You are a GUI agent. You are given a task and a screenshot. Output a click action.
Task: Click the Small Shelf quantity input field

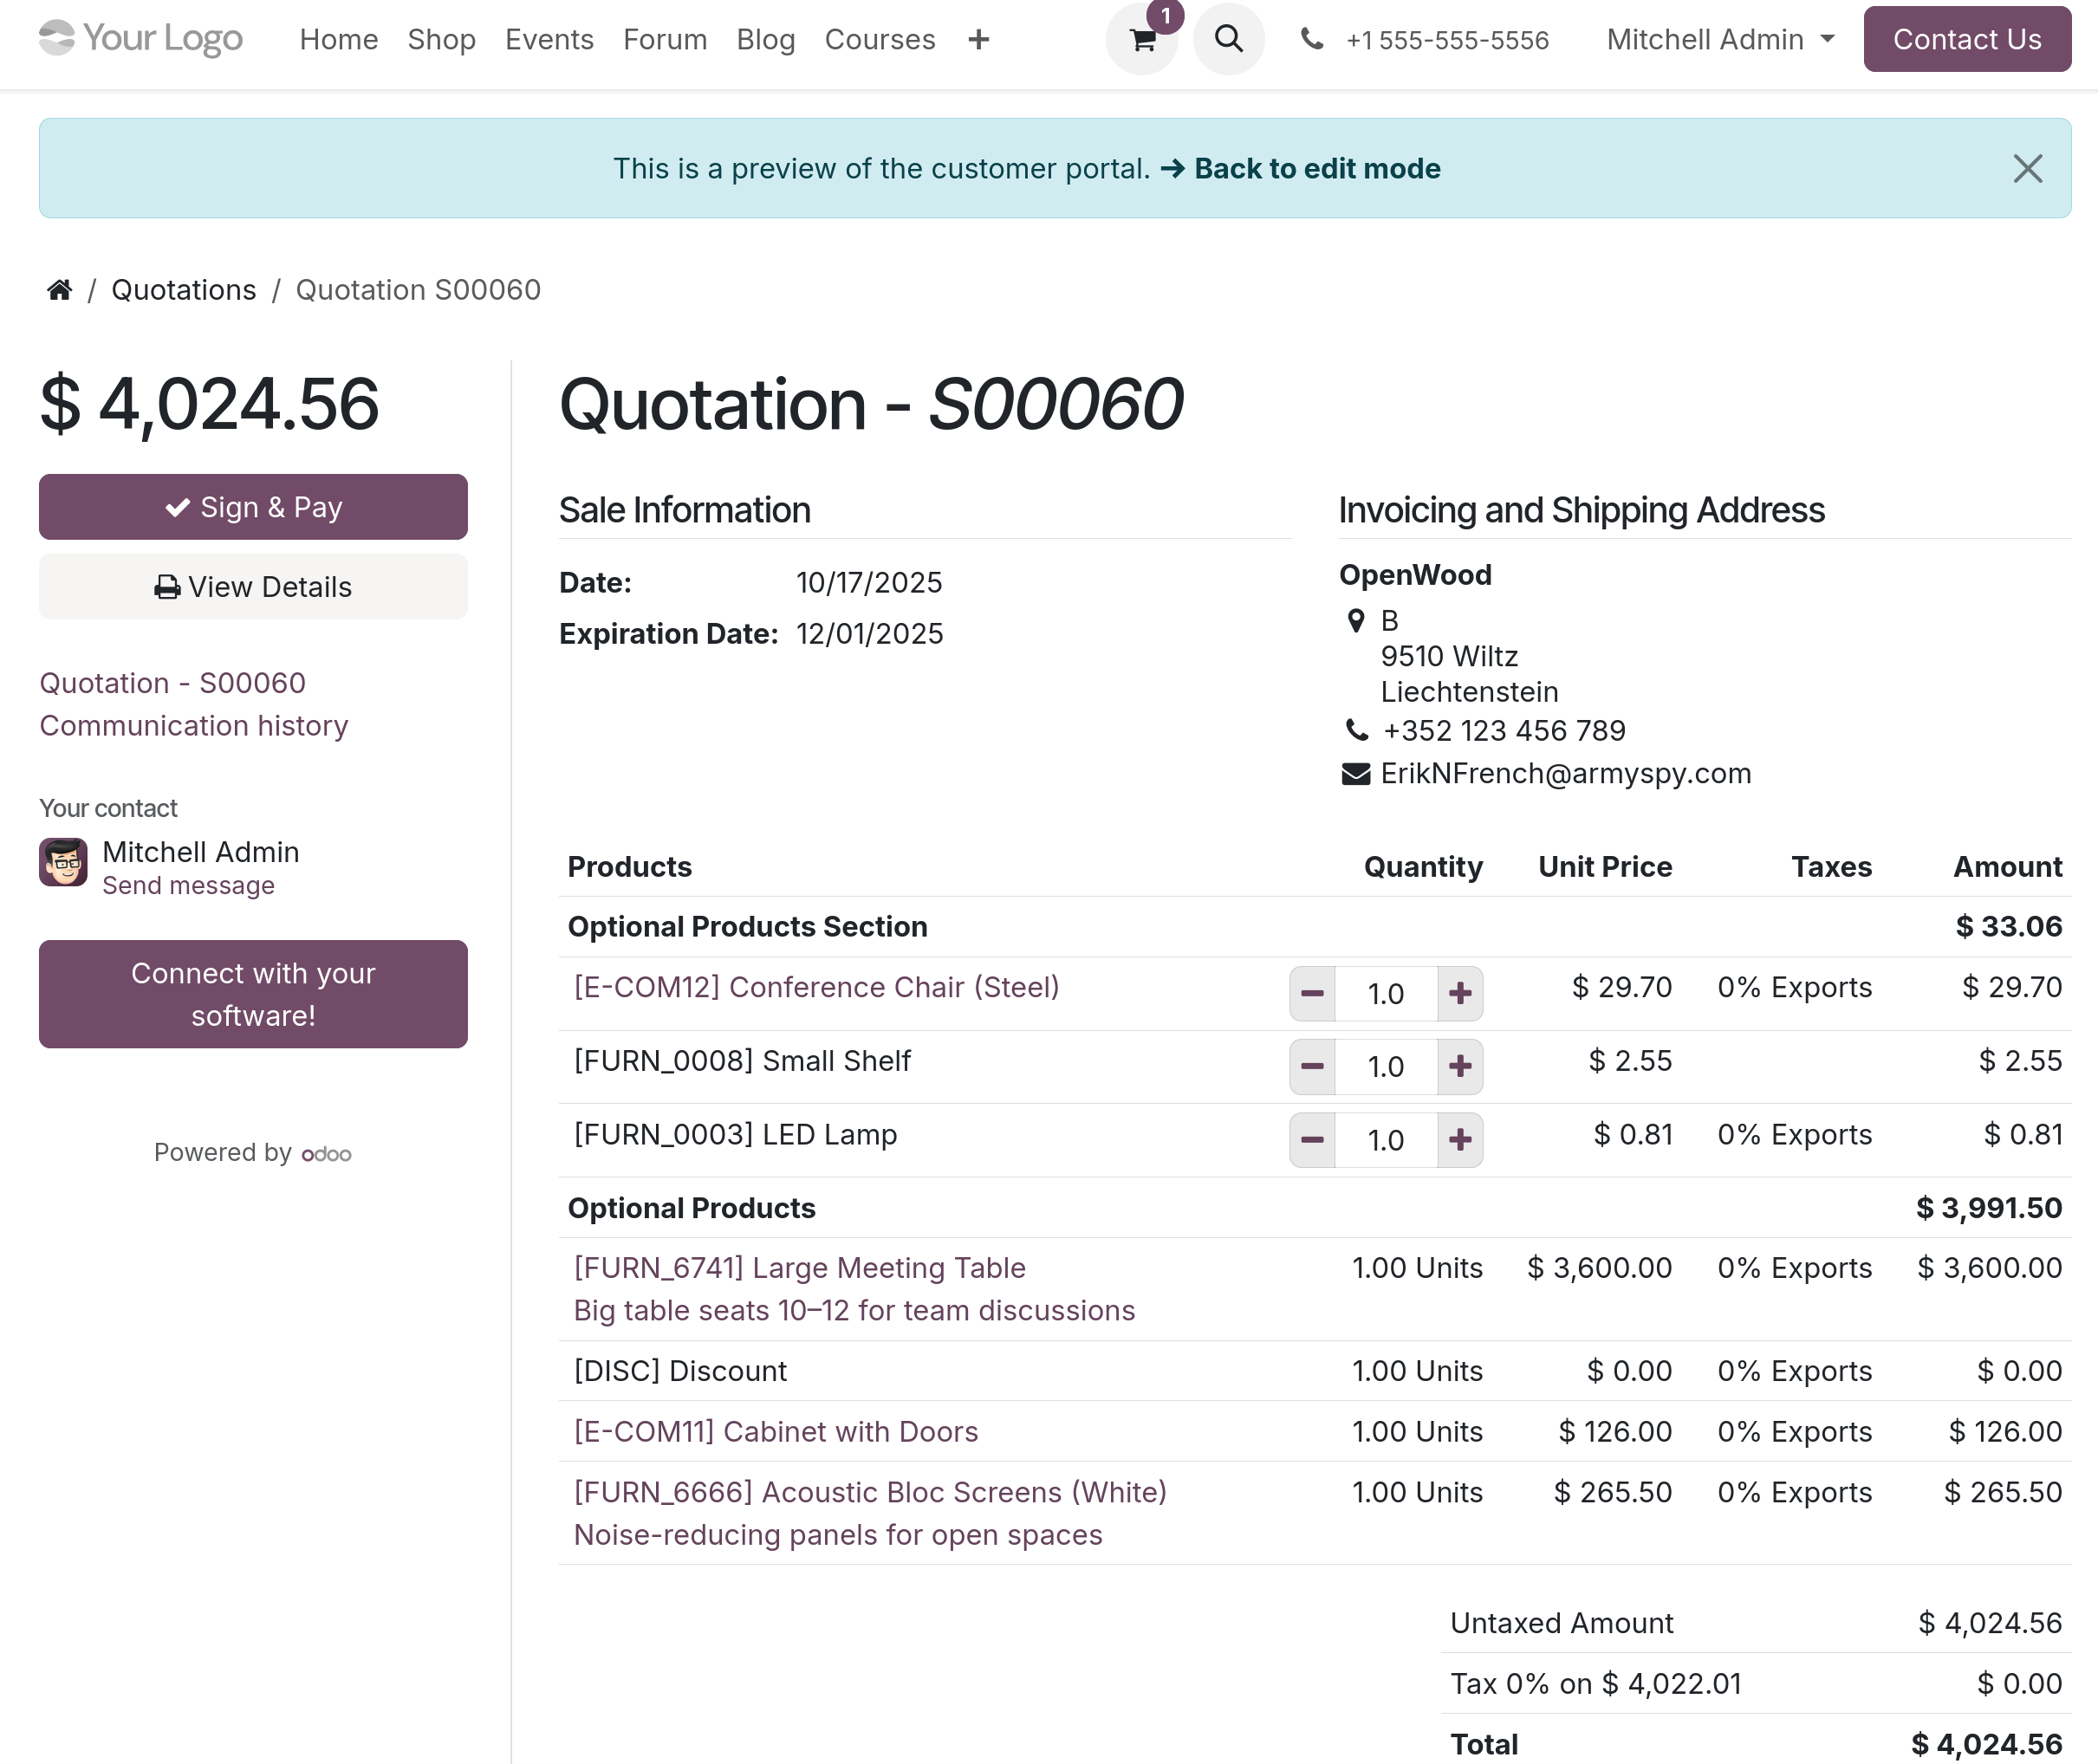[1386, 1067]
